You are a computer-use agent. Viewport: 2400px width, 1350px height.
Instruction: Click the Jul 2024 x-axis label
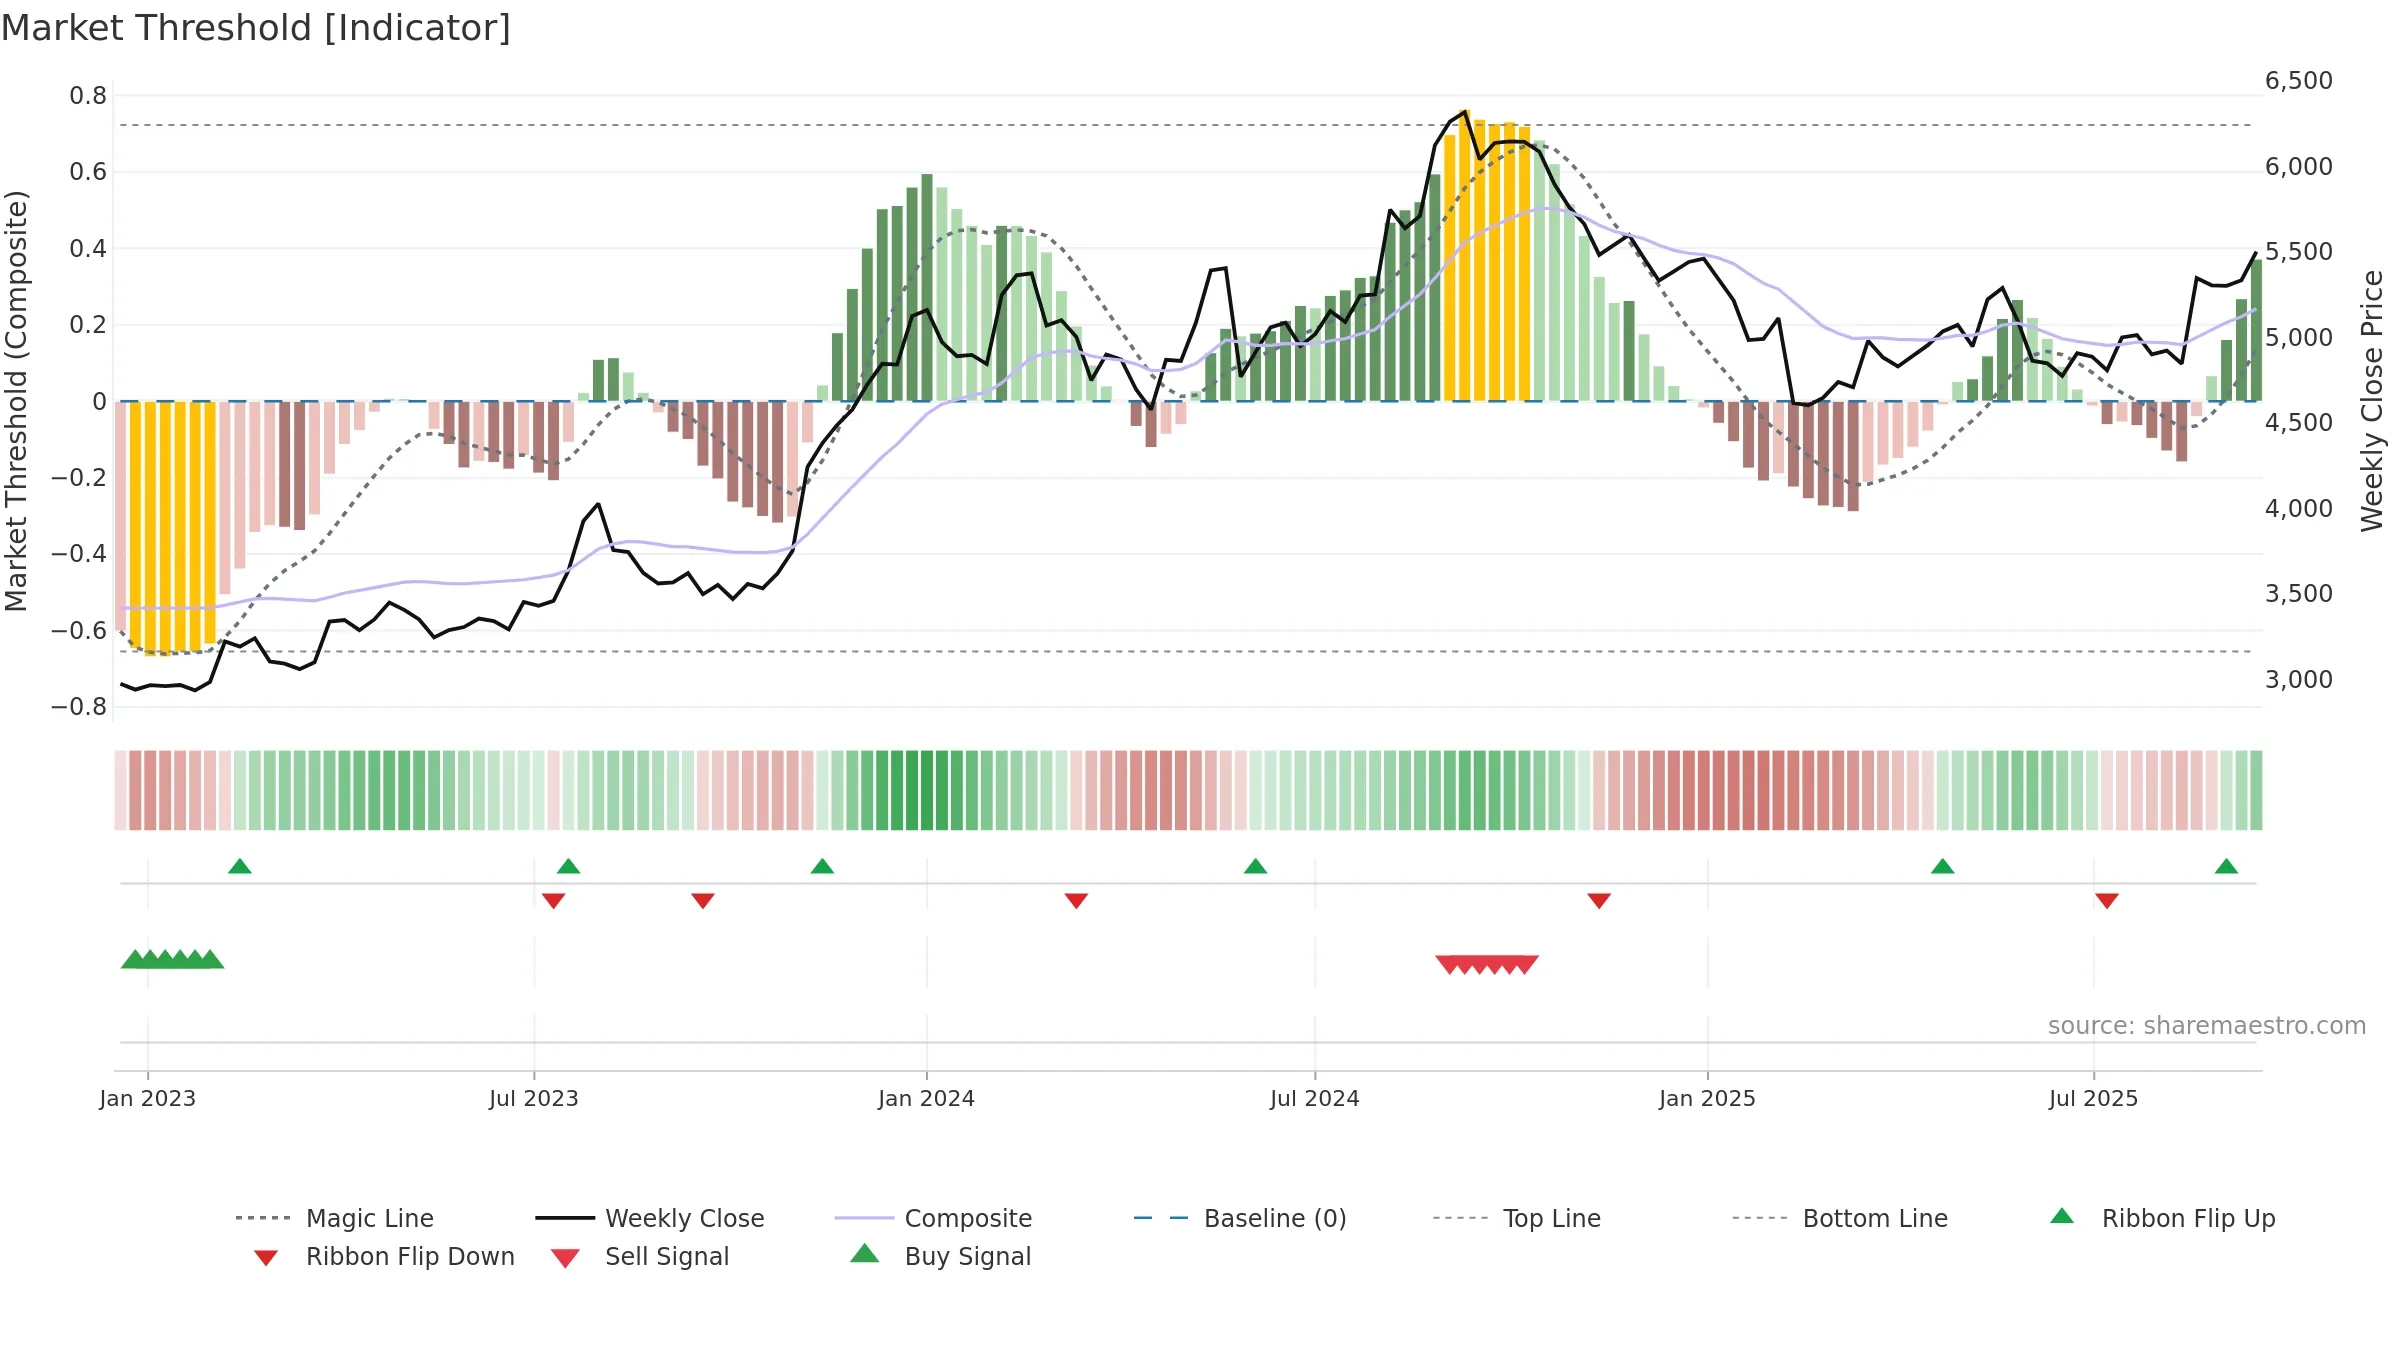click(x=1315, y=1098)
